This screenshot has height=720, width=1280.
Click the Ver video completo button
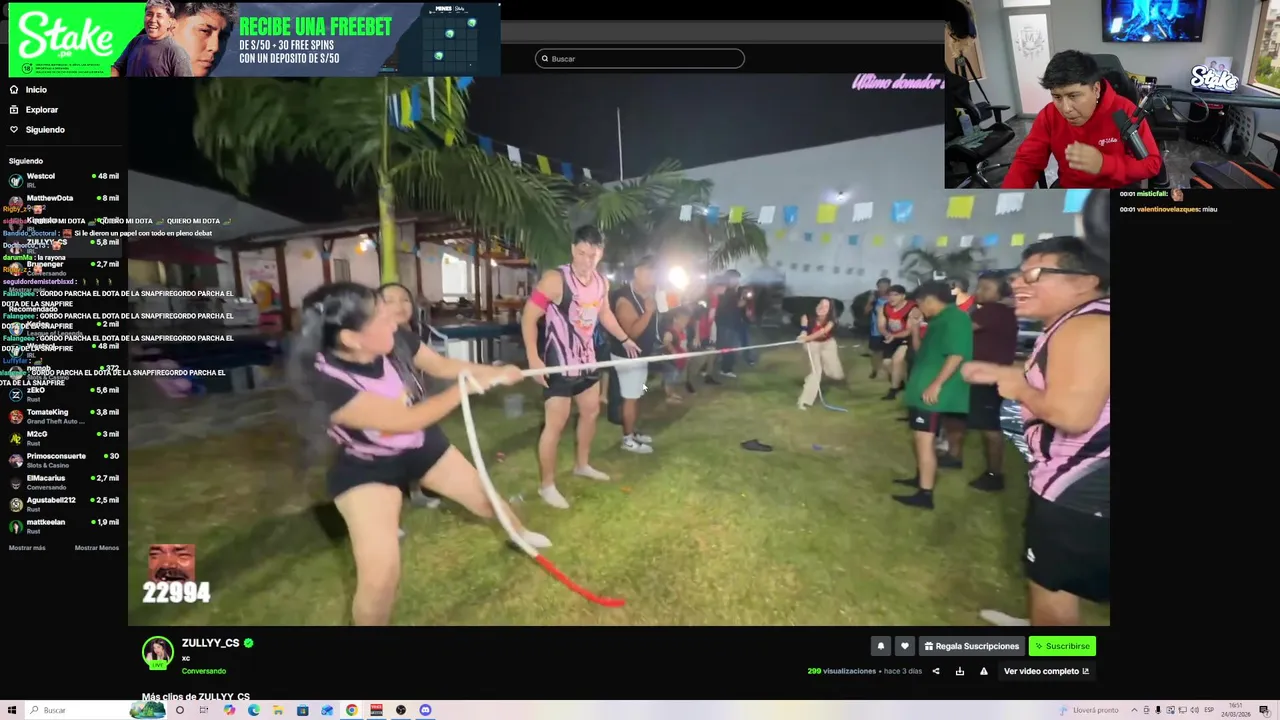click(1046, 671)
